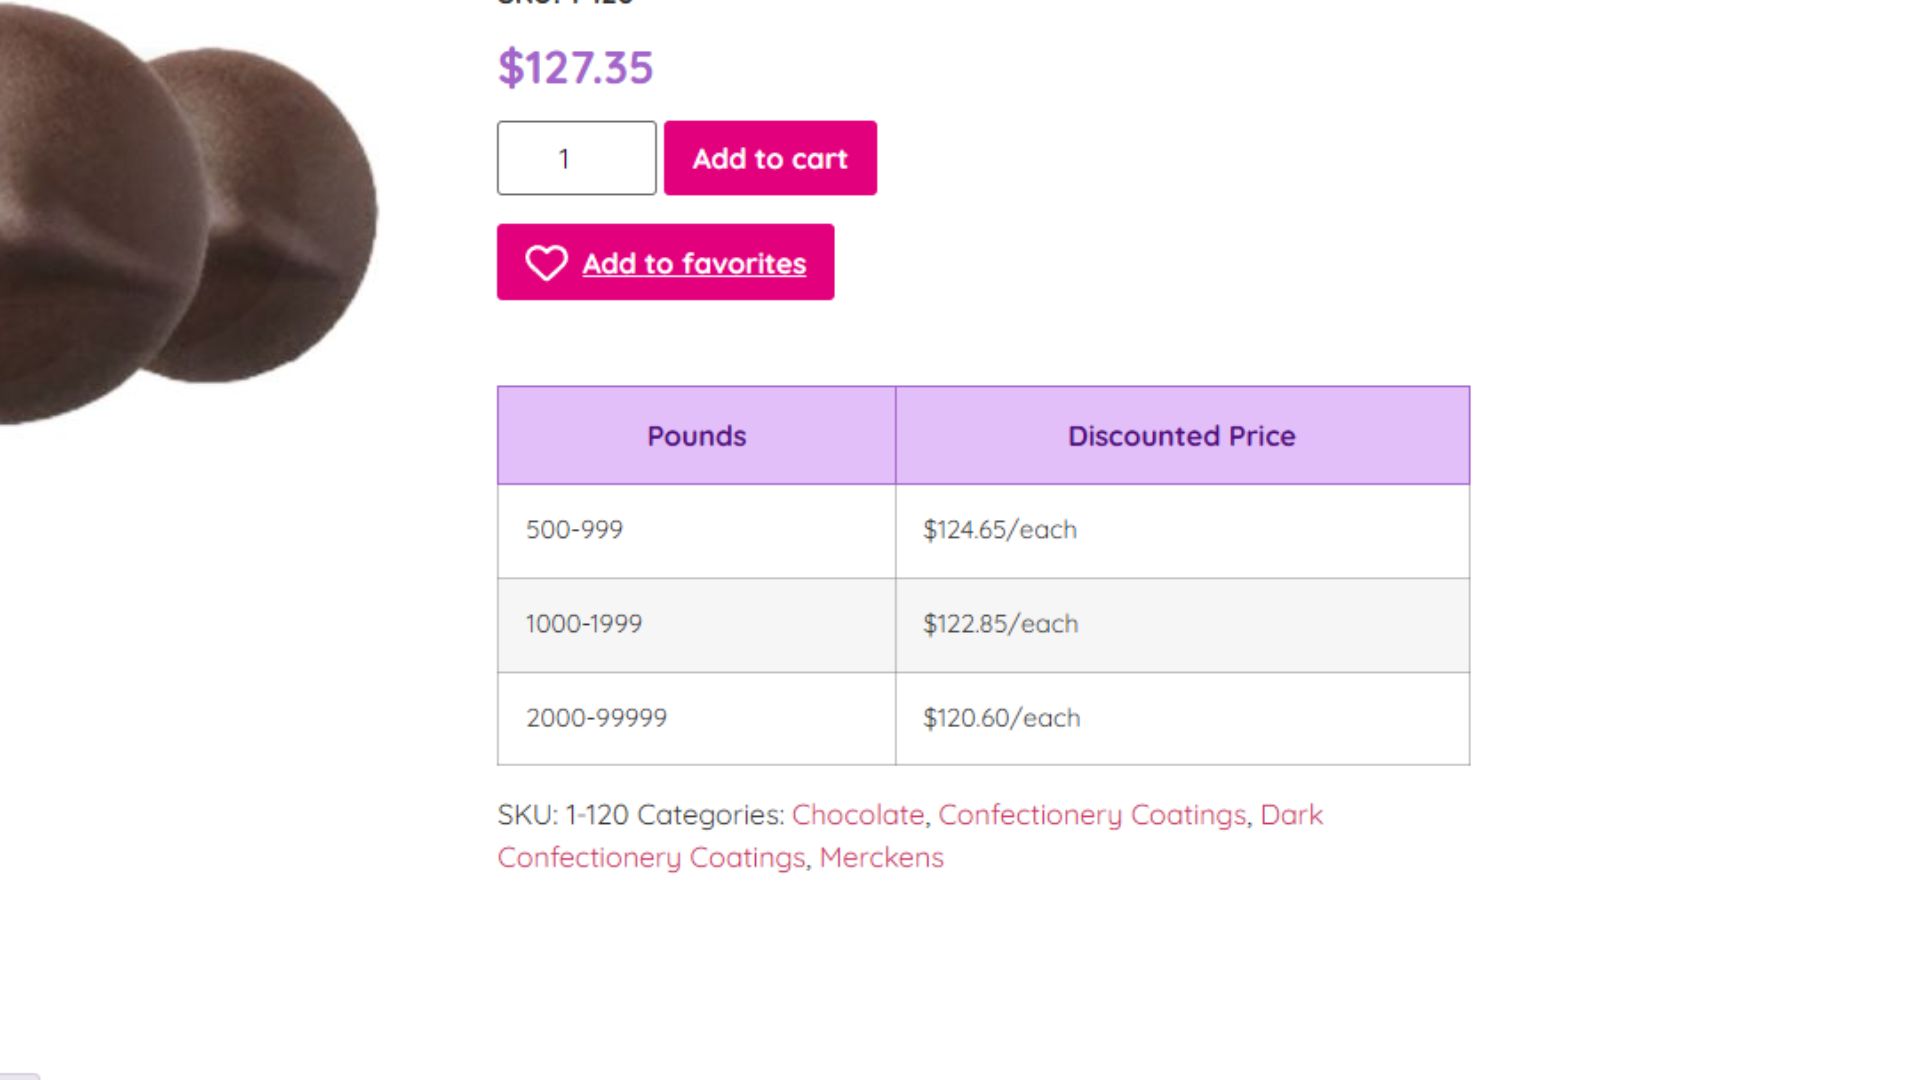Click the $127.35 product price
The width and height of the screenshot is (1920, 1080).
pos(575,68)
